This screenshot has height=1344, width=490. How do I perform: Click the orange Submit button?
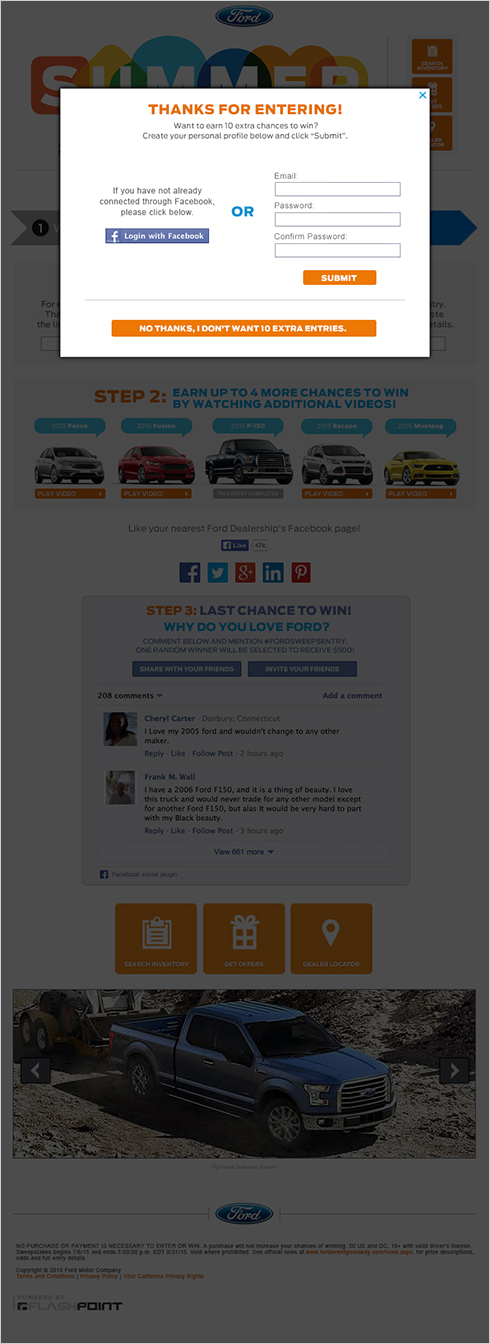tap(340, 278)
